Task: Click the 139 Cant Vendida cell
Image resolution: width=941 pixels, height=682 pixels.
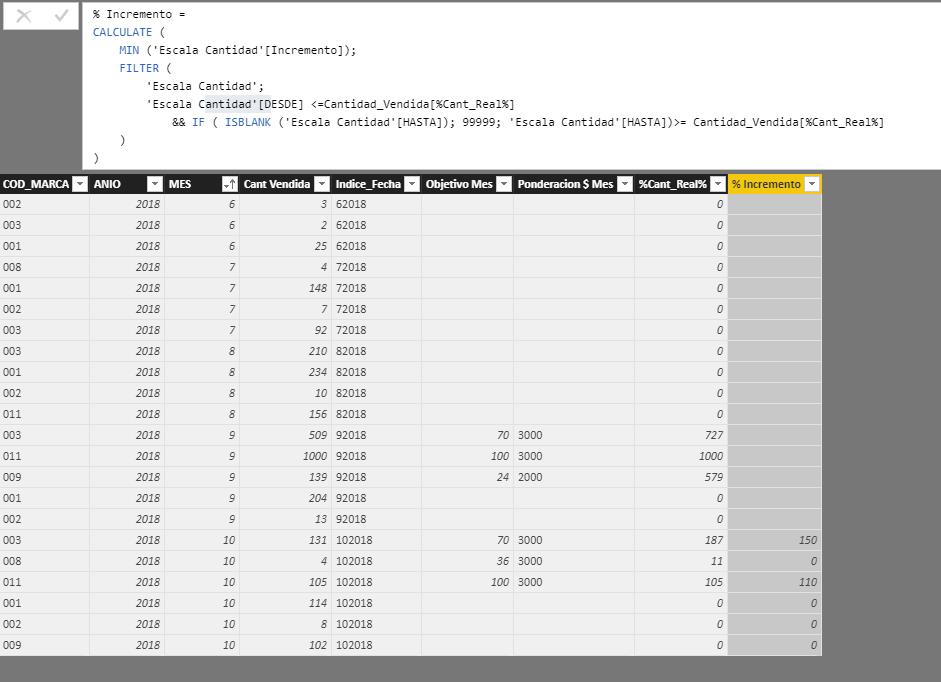Action: coord(285,477)
